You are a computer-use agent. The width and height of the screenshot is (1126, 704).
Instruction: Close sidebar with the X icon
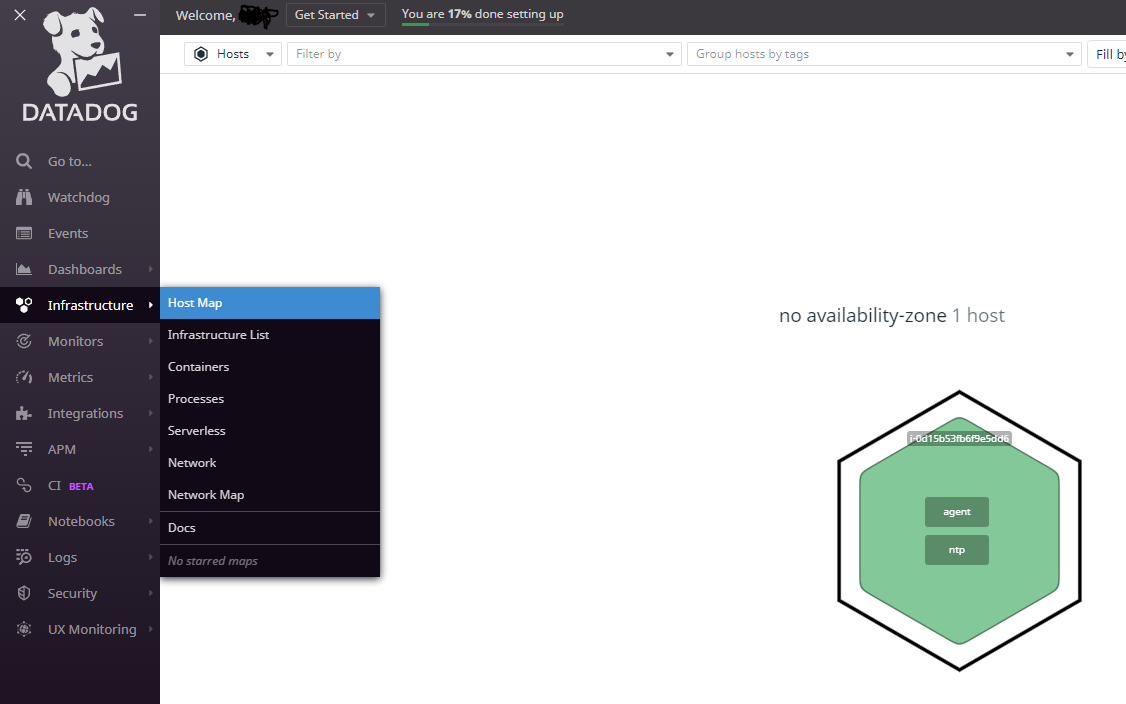coord(20,15)
